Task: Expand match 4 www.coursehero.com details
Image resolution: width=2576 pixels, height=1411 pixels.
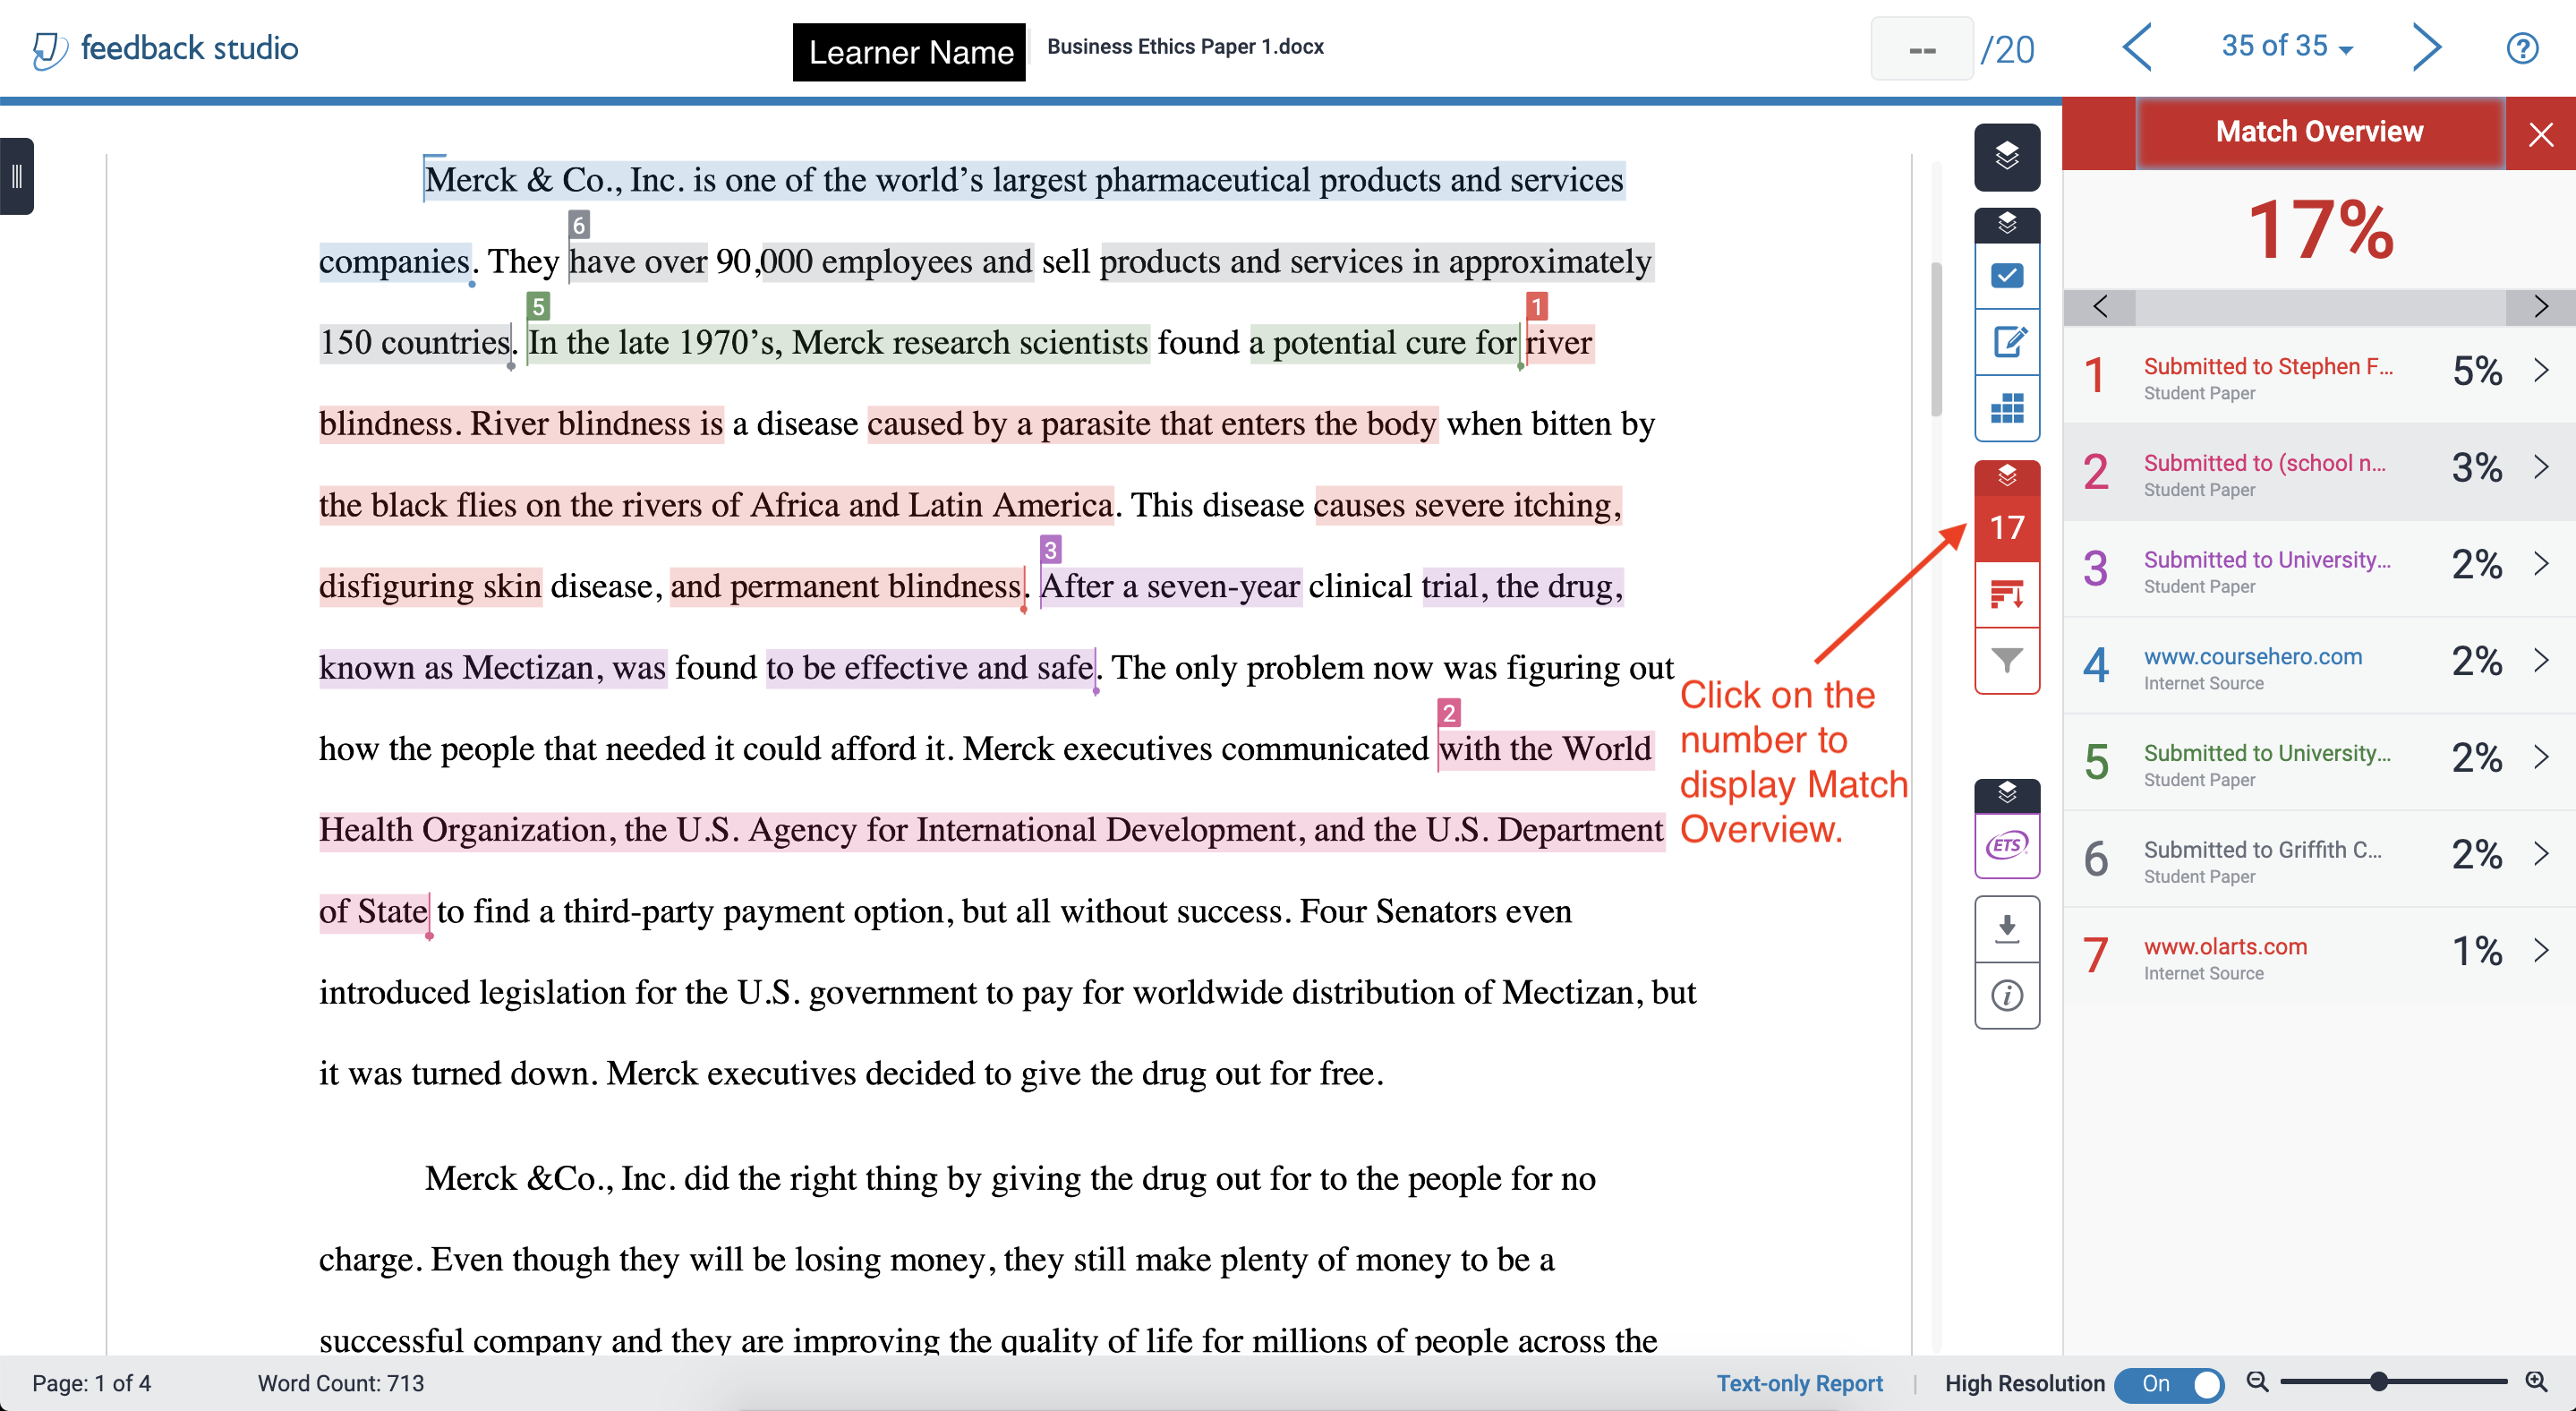Action: coord(2541,660)
